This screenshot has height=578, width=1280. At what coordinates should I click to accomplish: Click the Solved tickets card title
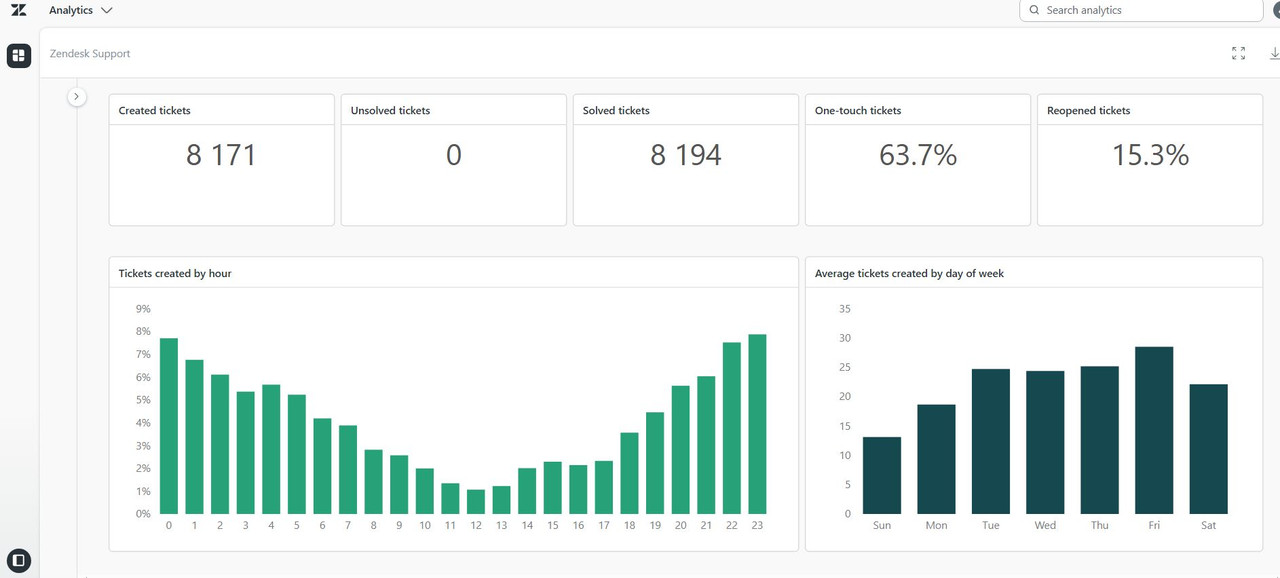pyautogui.click(x=616, y=110)
